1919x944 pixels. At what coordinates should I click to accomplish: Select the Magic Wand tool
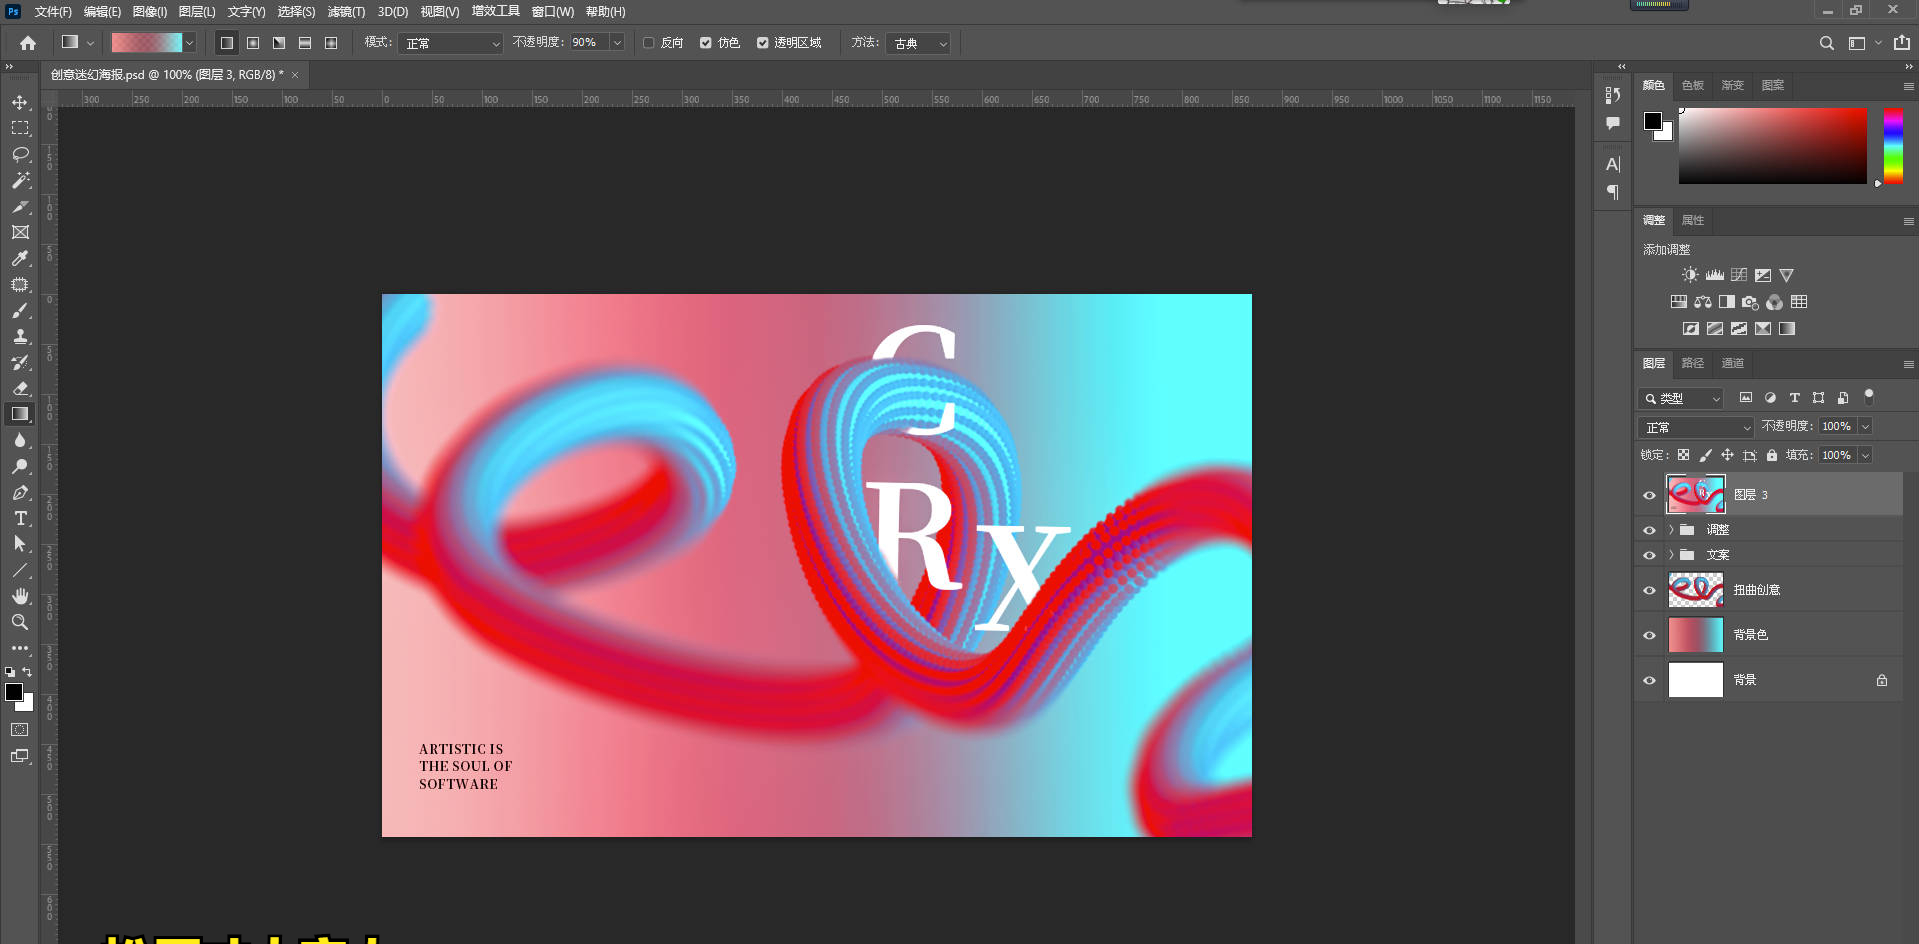20,181
